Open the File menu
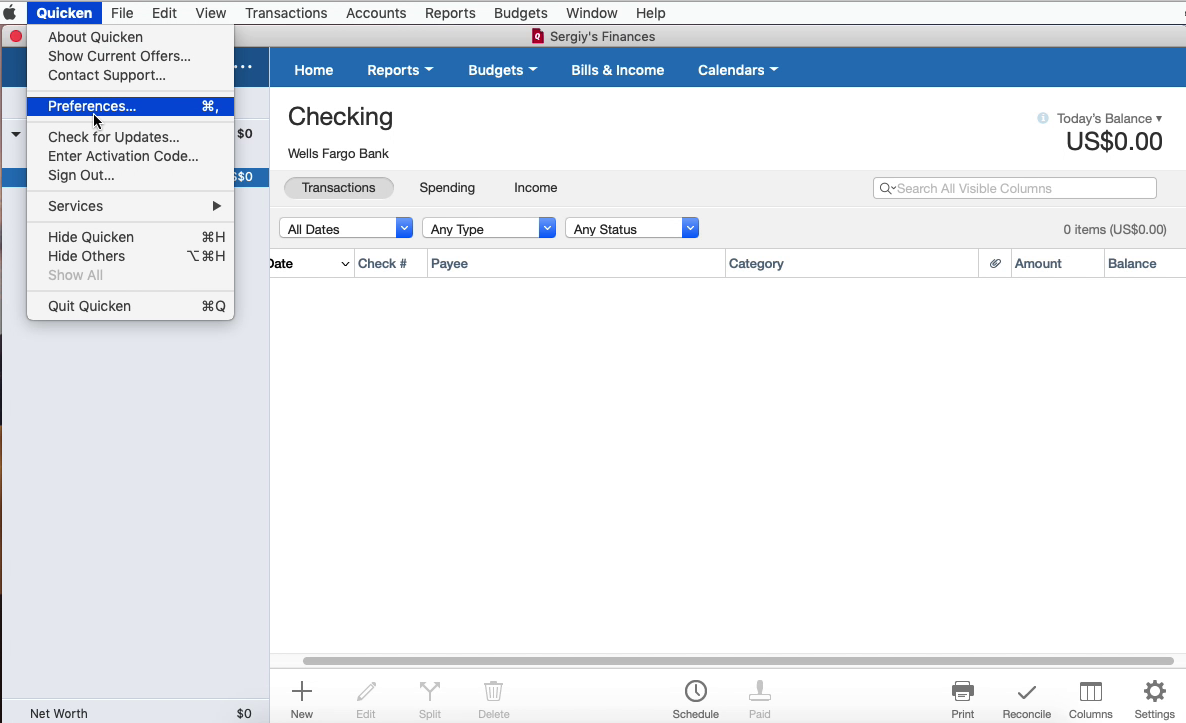This screenshot has height=723, width=1186. (x=122, y=13)
